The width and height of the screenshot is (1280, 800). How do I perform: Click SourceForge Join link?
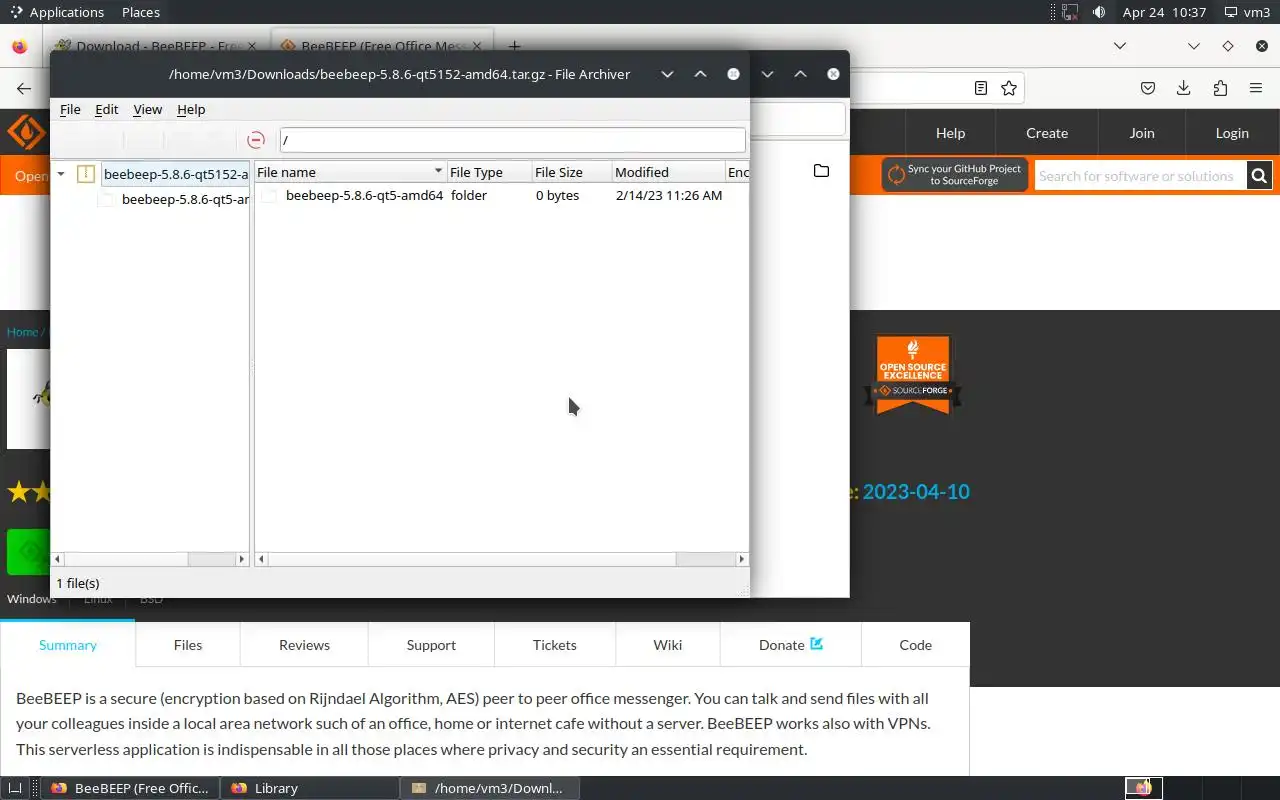click(1142, 133)
